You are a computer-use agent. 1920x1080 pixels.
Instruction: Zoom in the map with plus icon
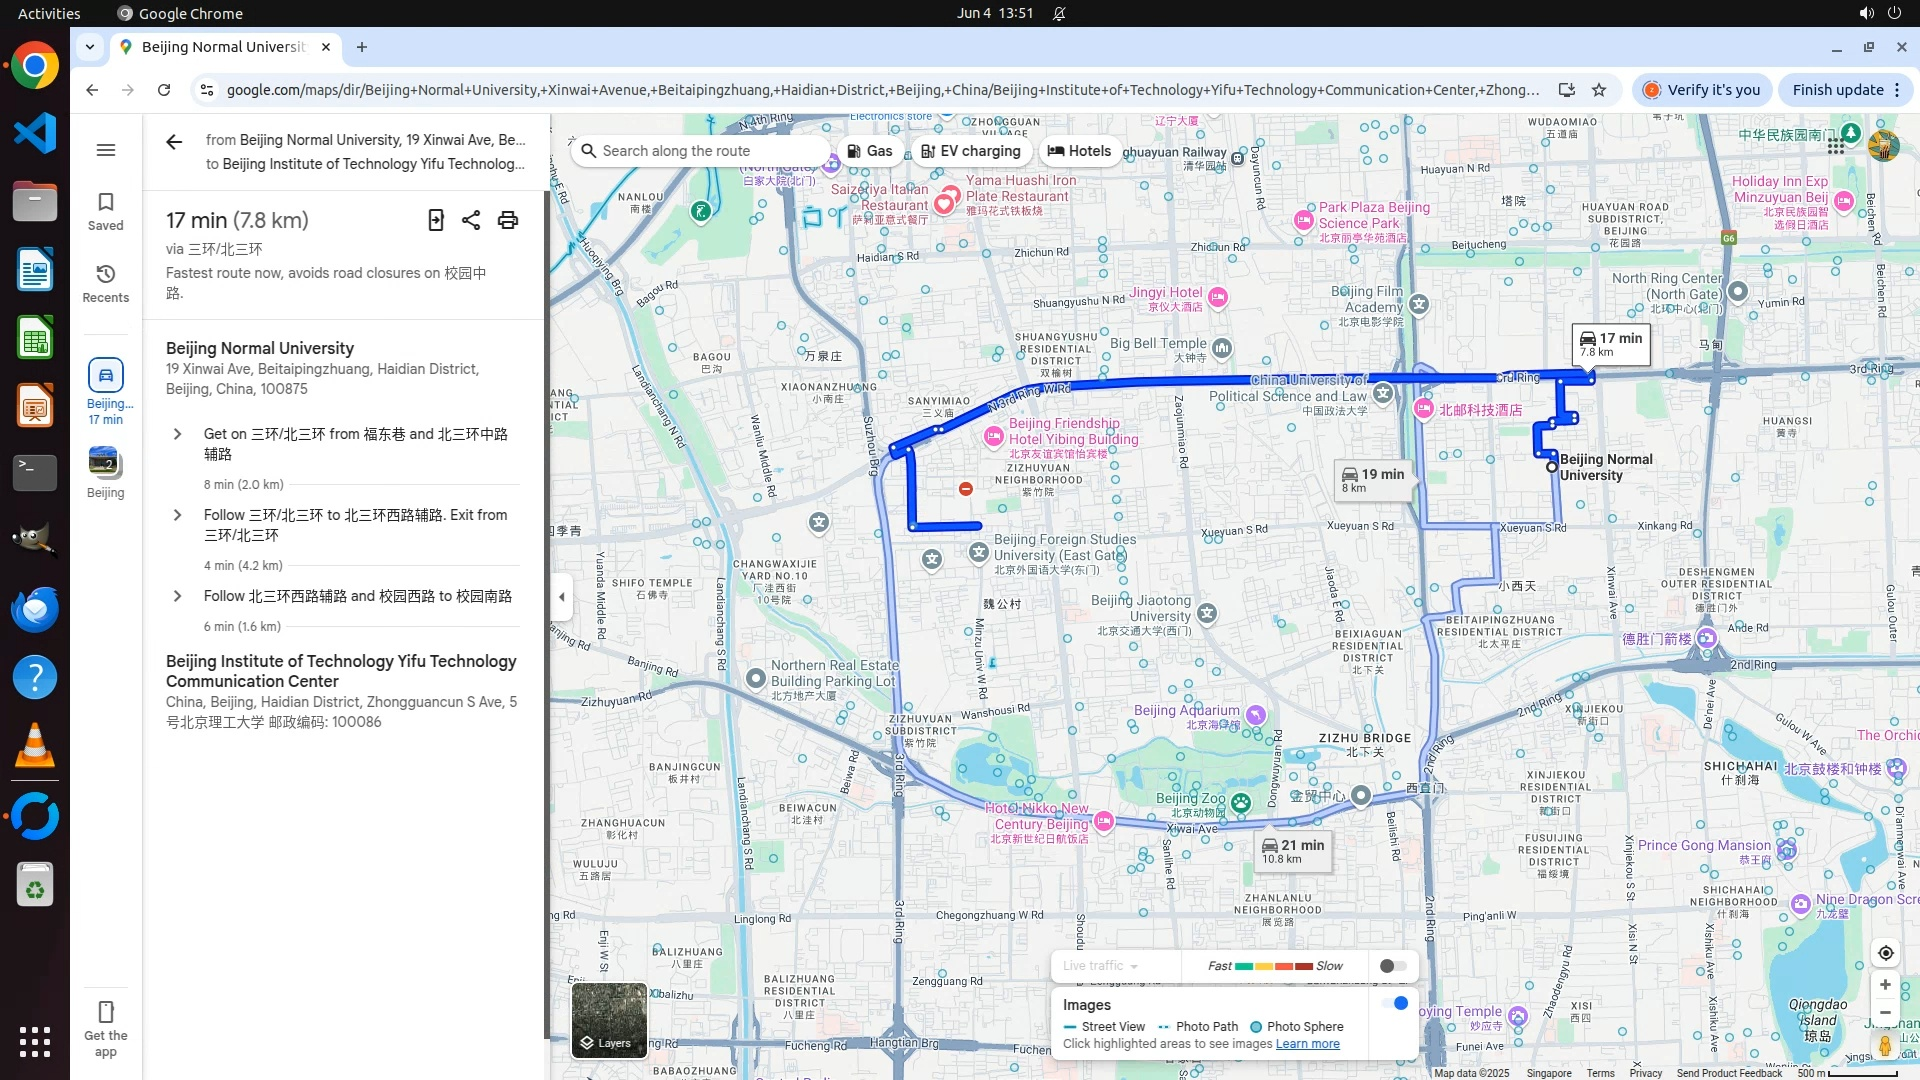point(1885,985)
